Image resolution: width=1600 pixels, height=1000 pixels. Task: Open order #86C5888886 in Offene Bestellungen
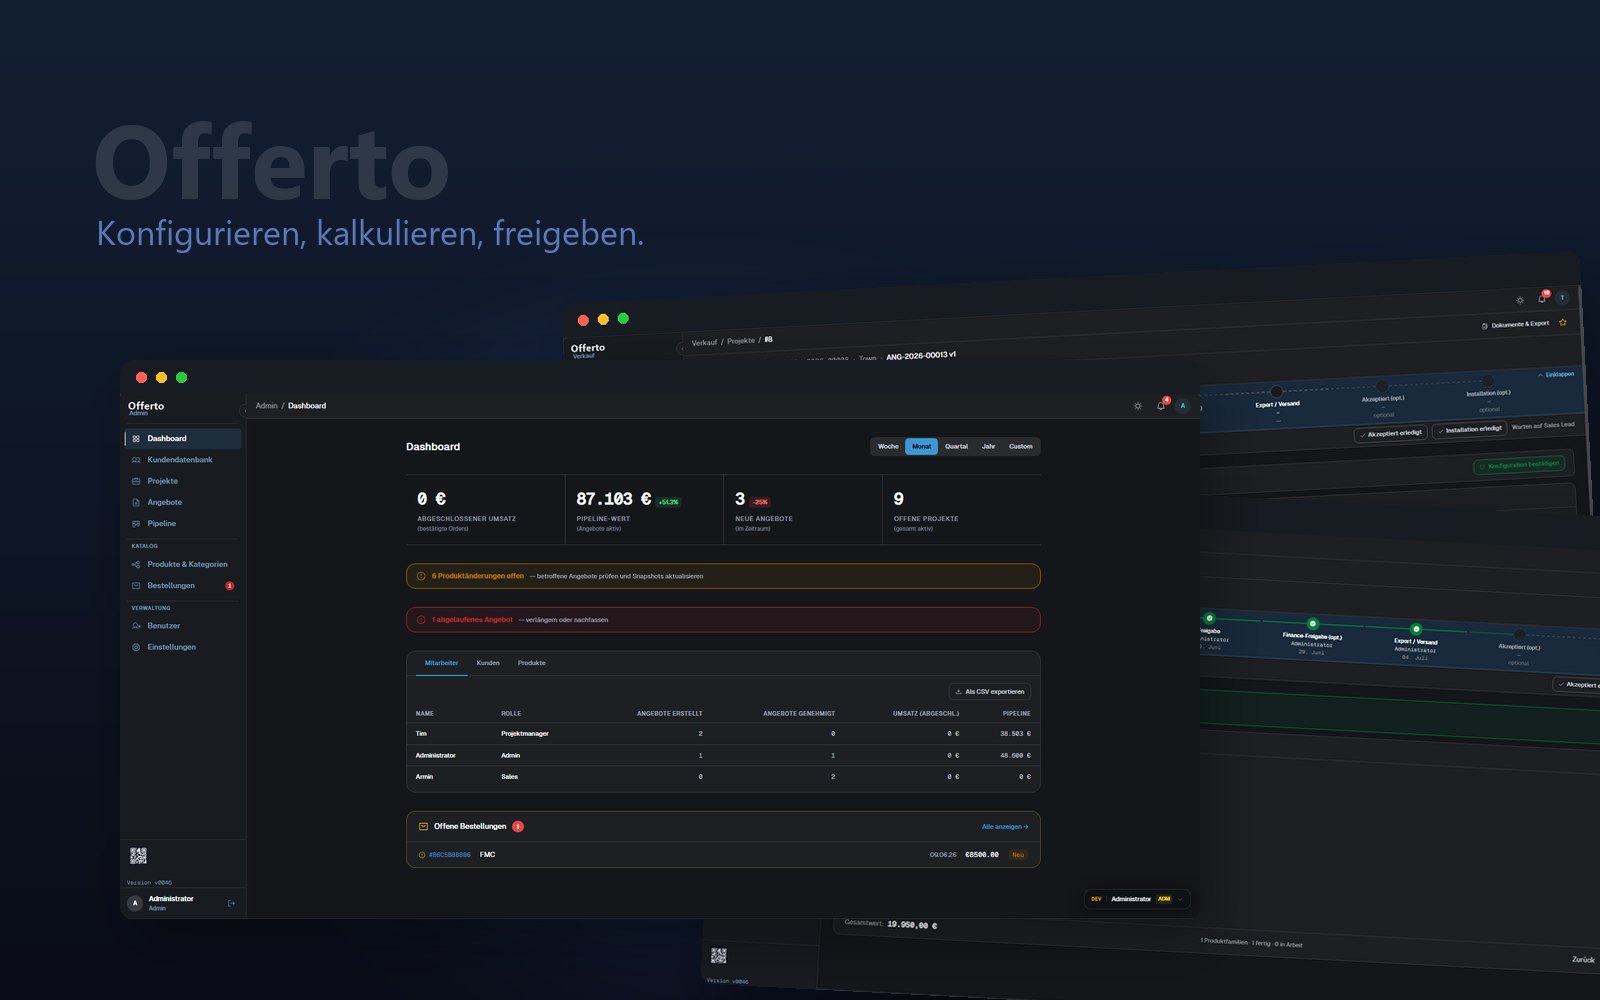[x=449, y=855]
